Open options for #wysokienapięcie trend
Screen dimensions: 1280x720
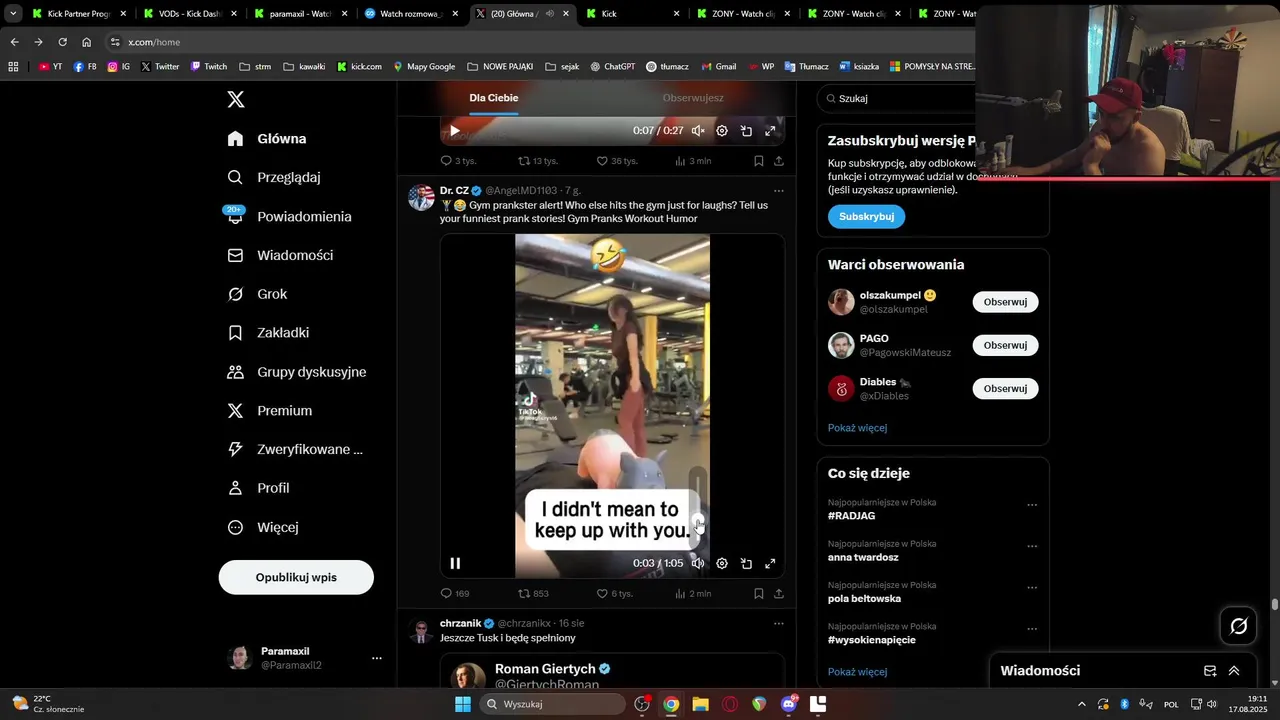click(1032, 629)
